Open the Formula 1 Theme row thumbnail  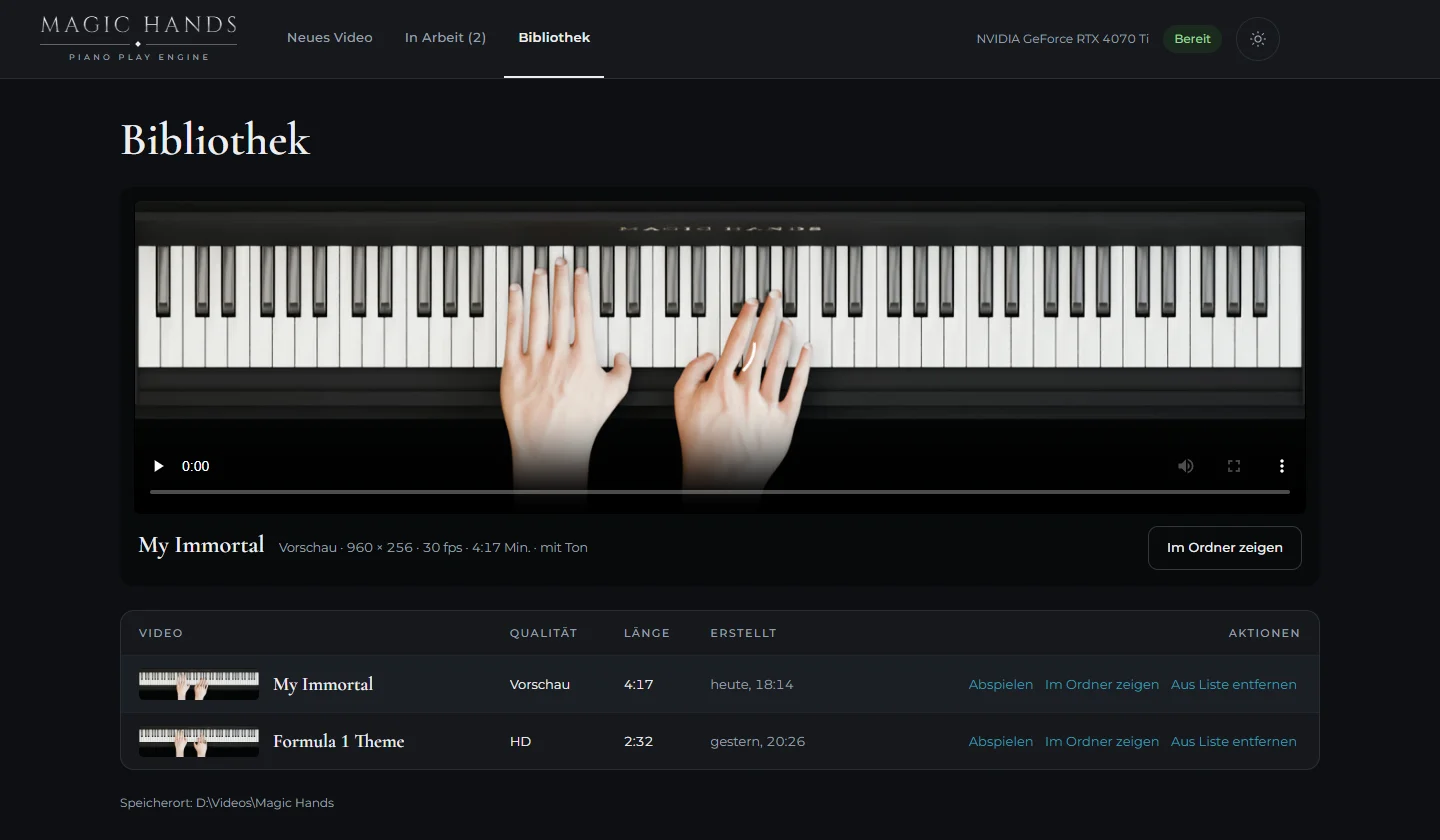(199, 742)
